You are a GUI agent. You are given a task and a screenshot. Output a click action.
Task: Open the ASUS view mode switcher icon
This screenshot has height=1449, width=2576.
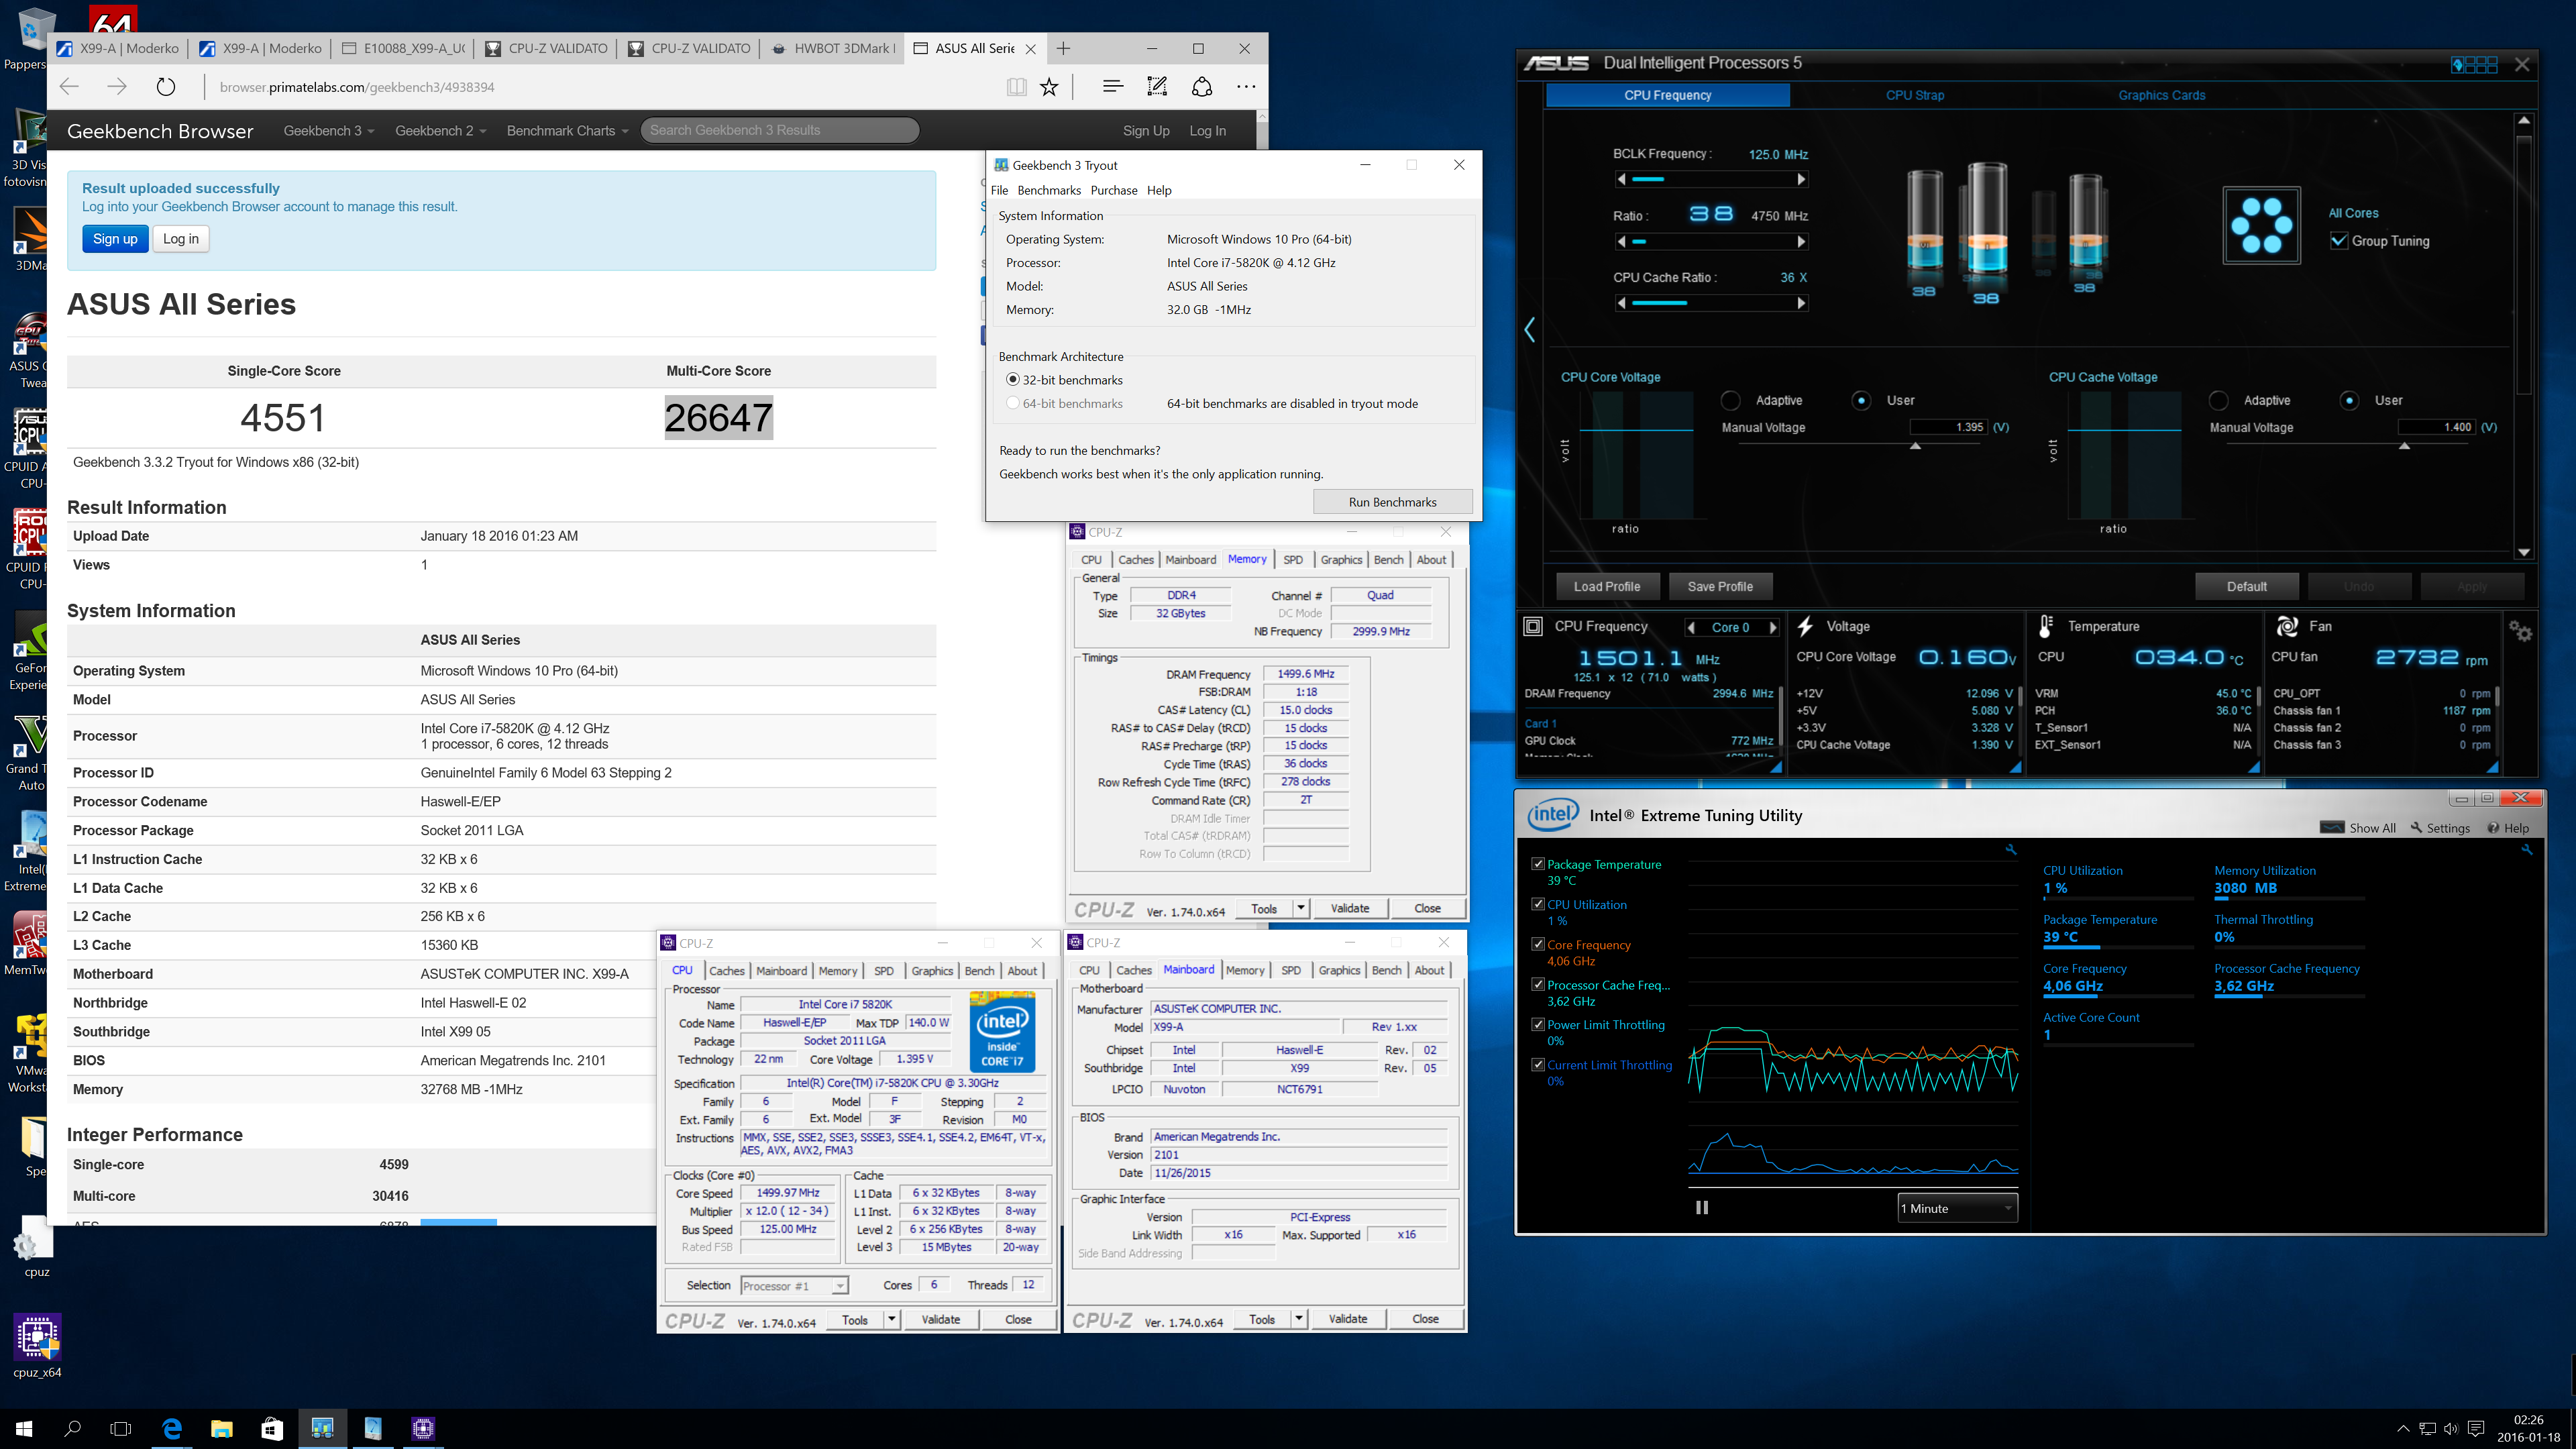2474,64
